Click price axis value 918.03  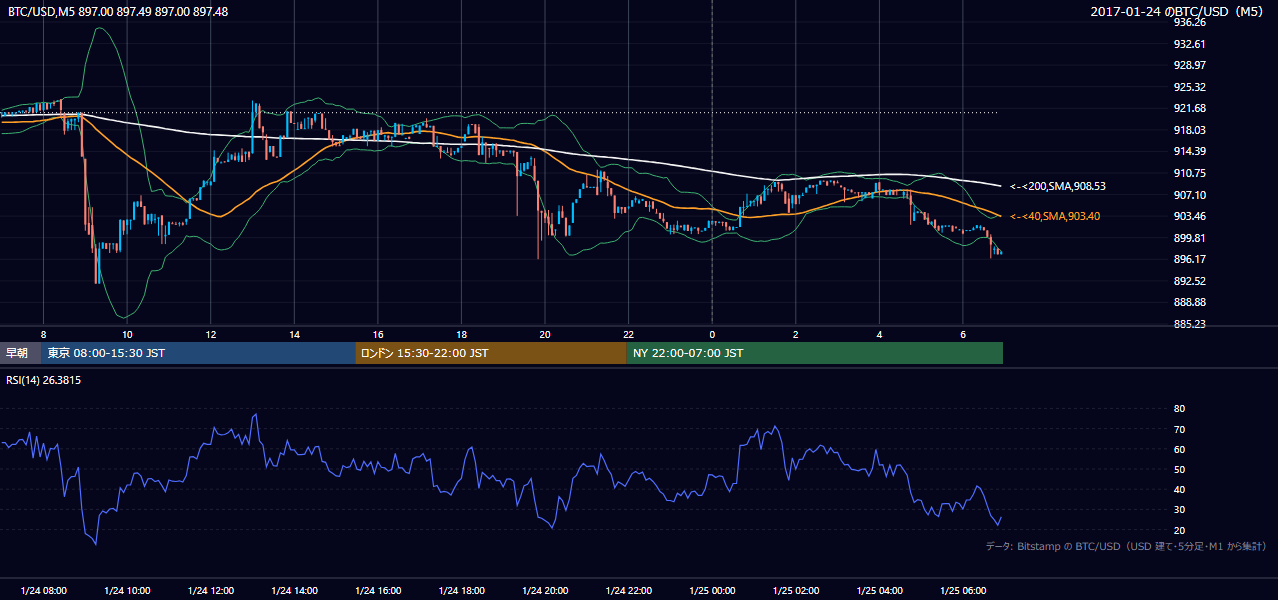click(x=1189, y=130)
